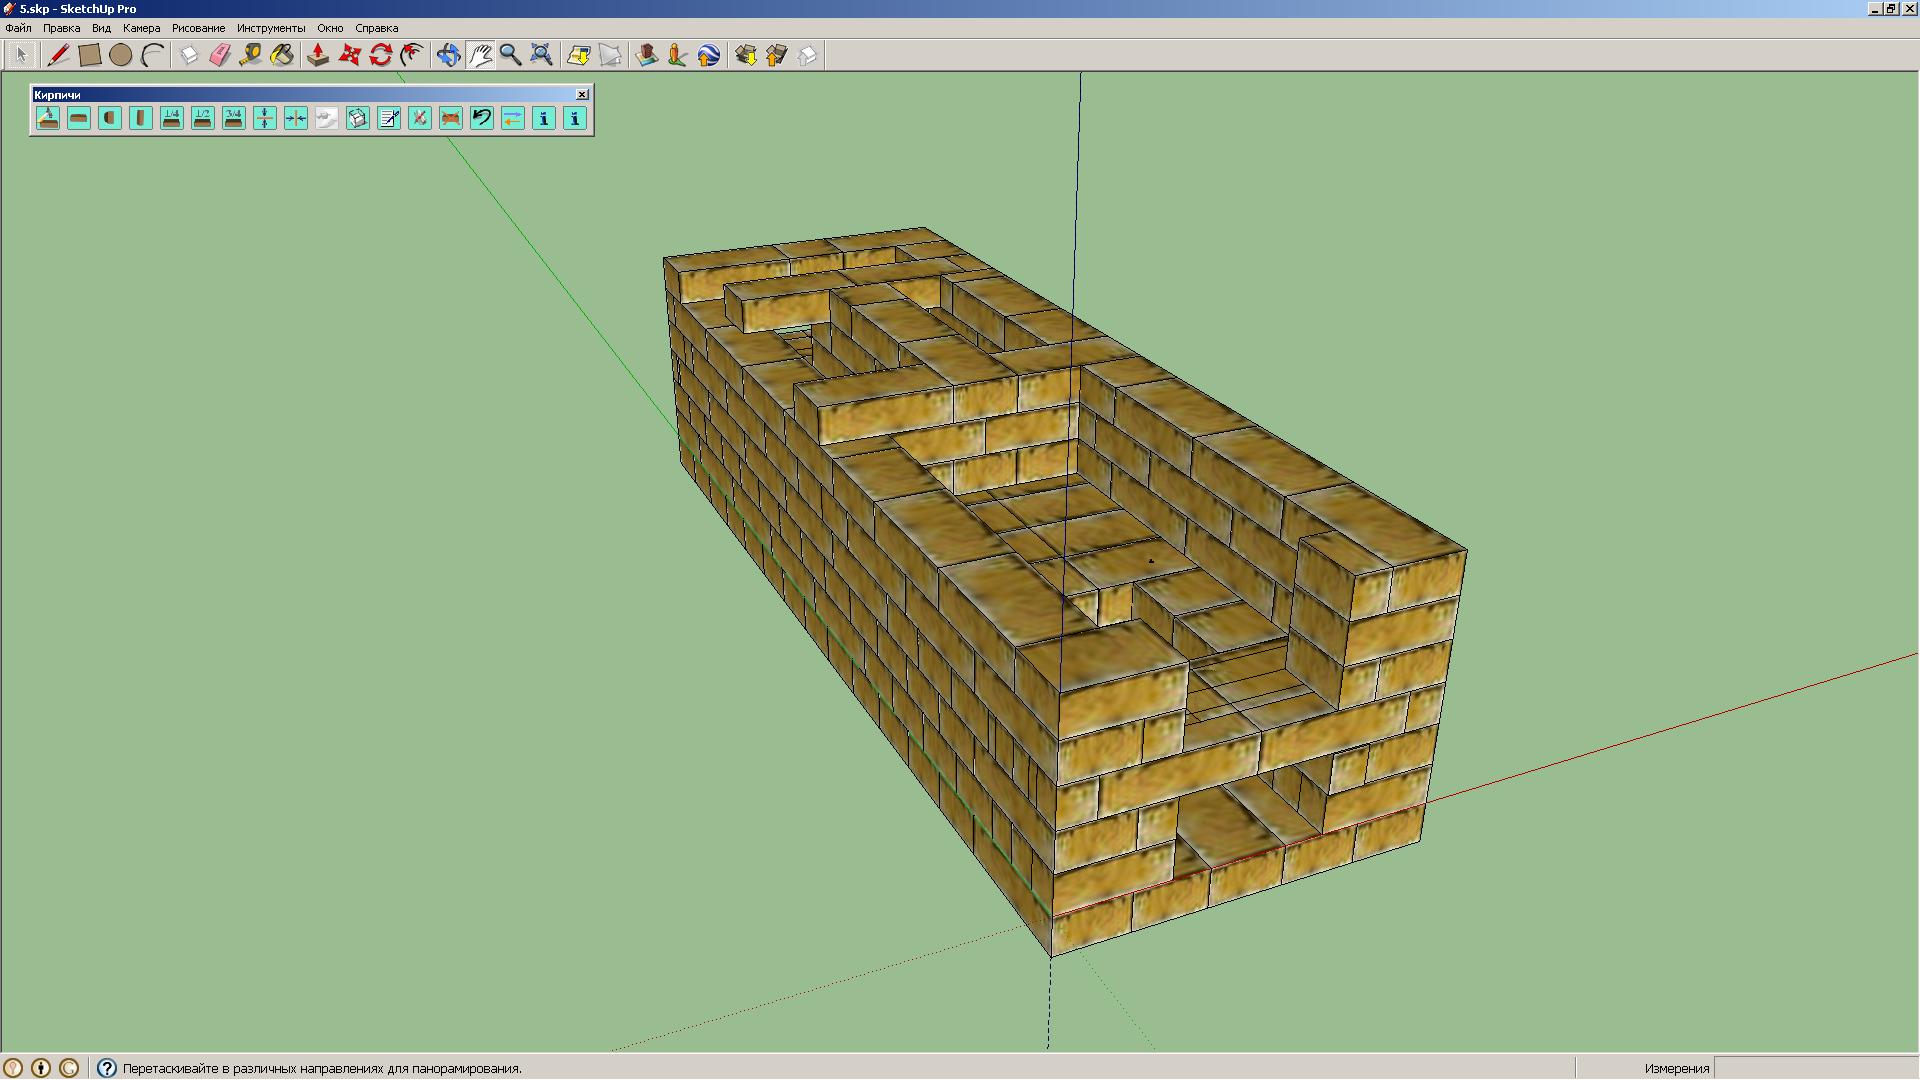Click the Zoom Extents tool
The image size is (1920, 1080).
tap(541, 55)
